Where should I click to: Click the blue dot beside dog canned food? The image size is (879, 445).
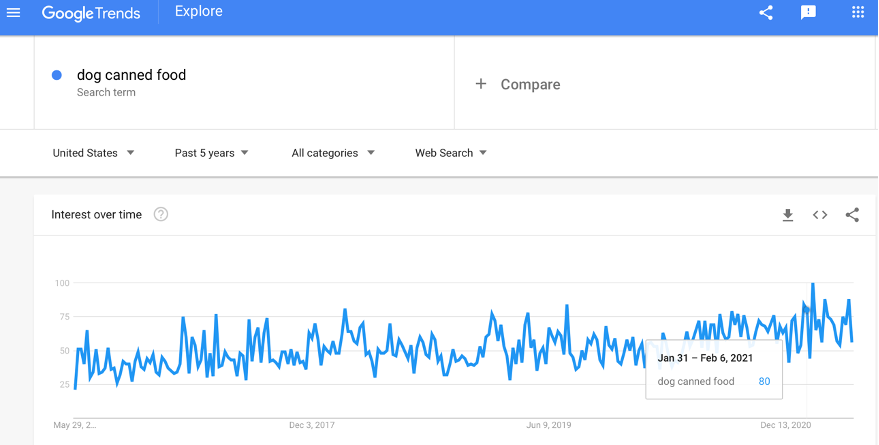coord(57,75)
